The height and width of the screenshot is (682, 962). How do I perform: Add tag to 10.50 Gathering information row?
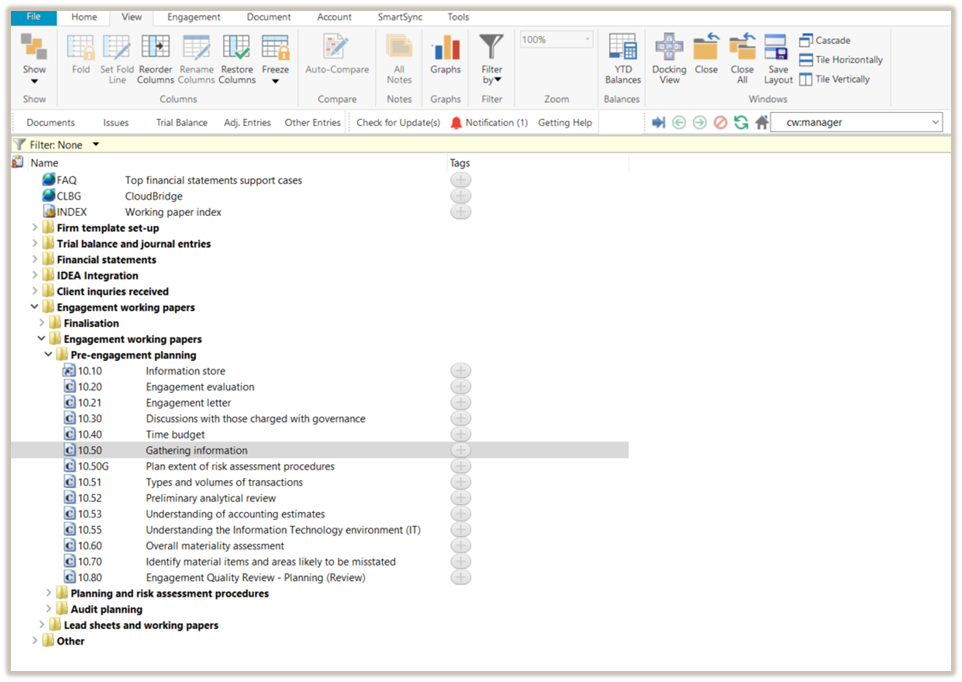[460, 451]
